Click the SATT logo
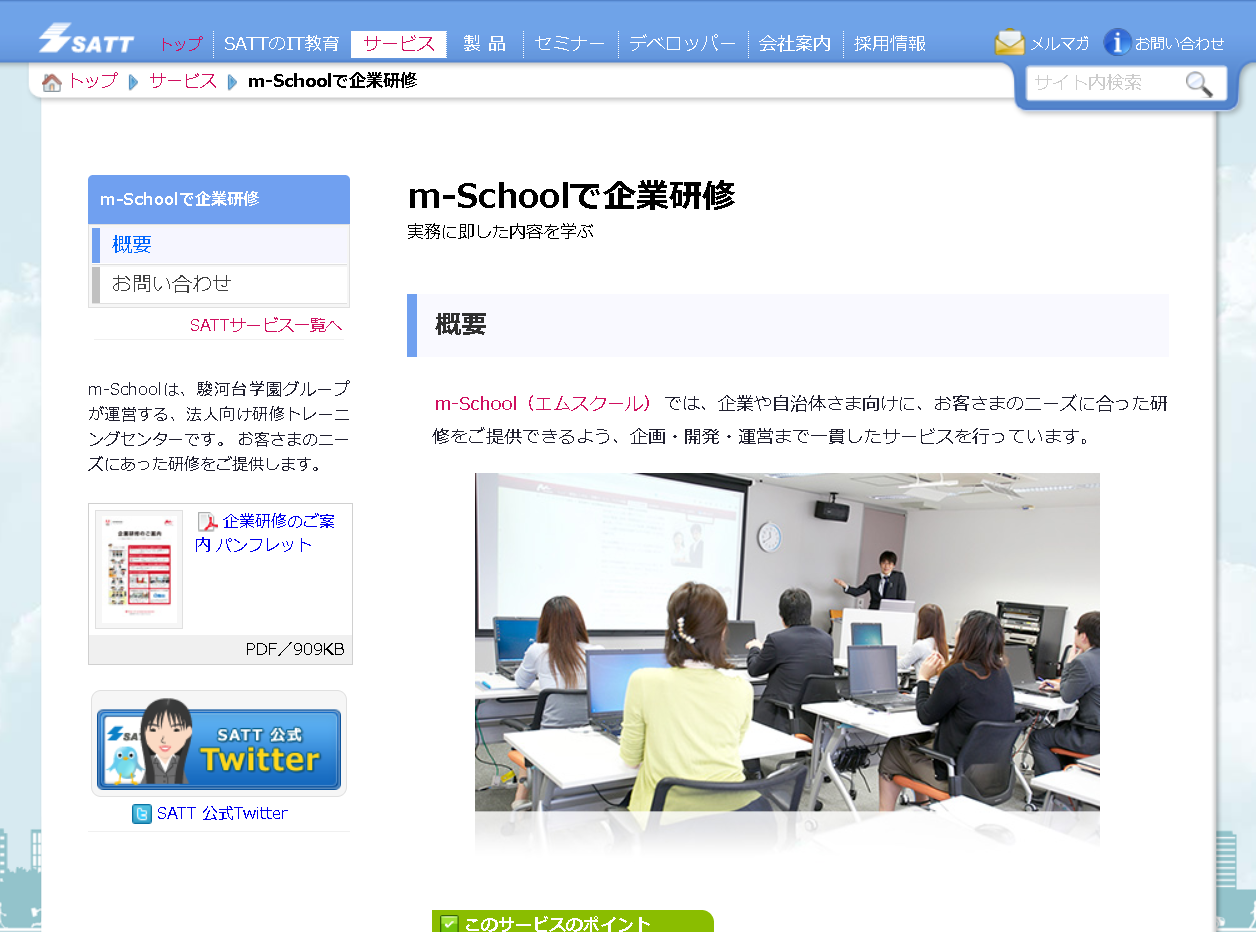Screen dimensions: 1256x932 (86, 38)
